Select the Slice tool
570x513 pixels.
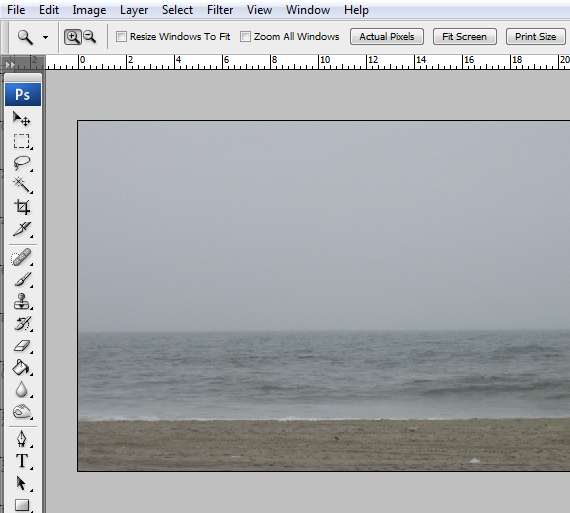tap(22, 229)
